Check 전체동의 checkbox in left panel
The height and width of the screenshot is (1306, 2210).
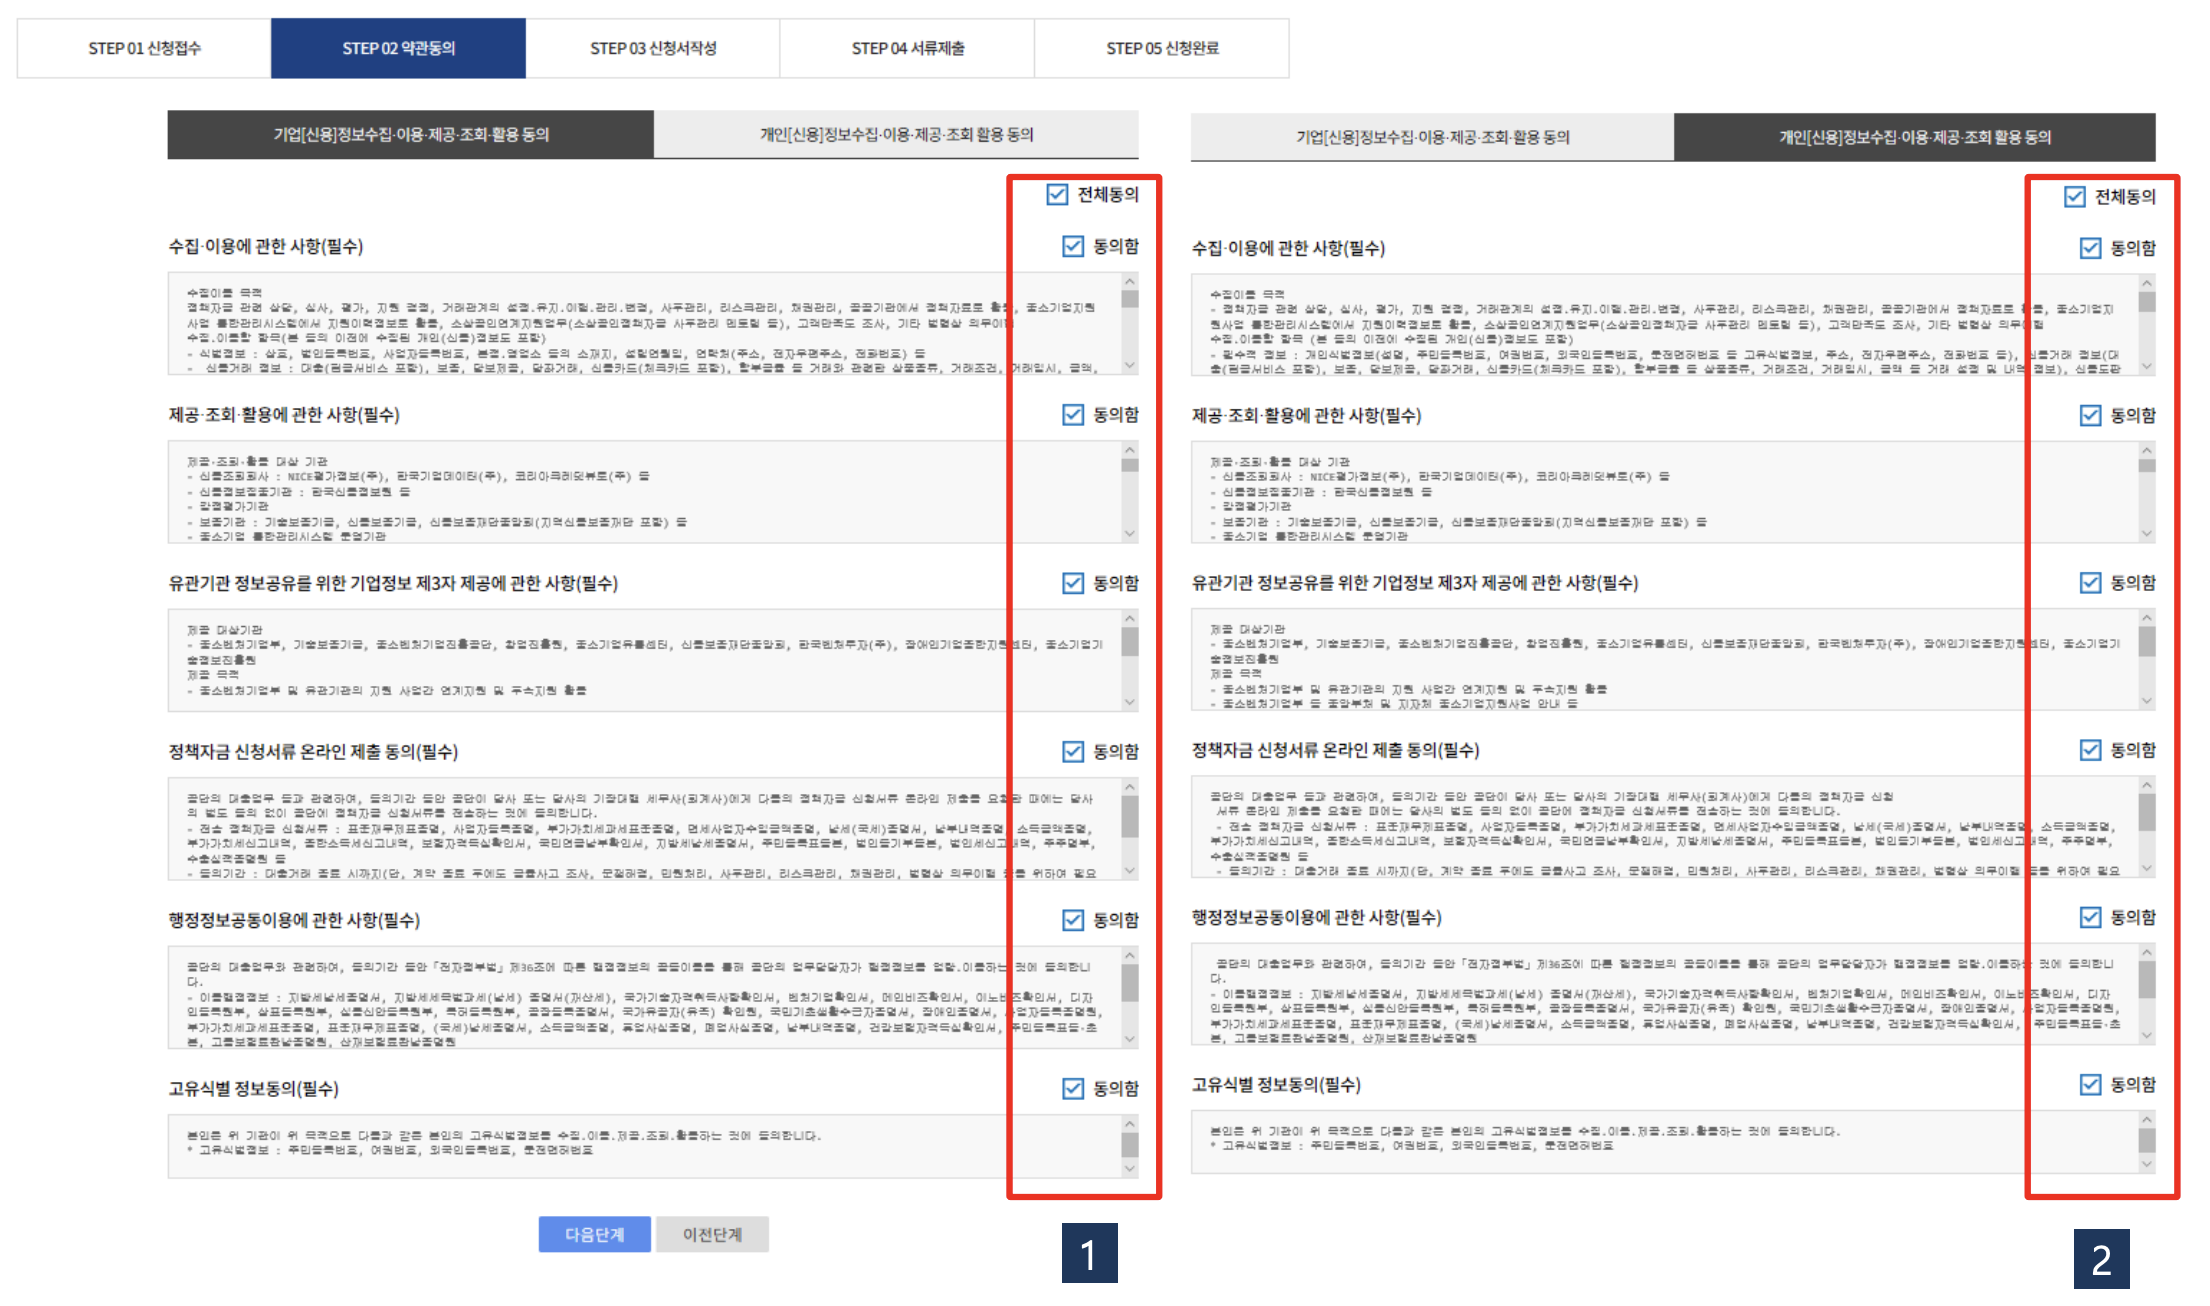tap(1057, 194)
